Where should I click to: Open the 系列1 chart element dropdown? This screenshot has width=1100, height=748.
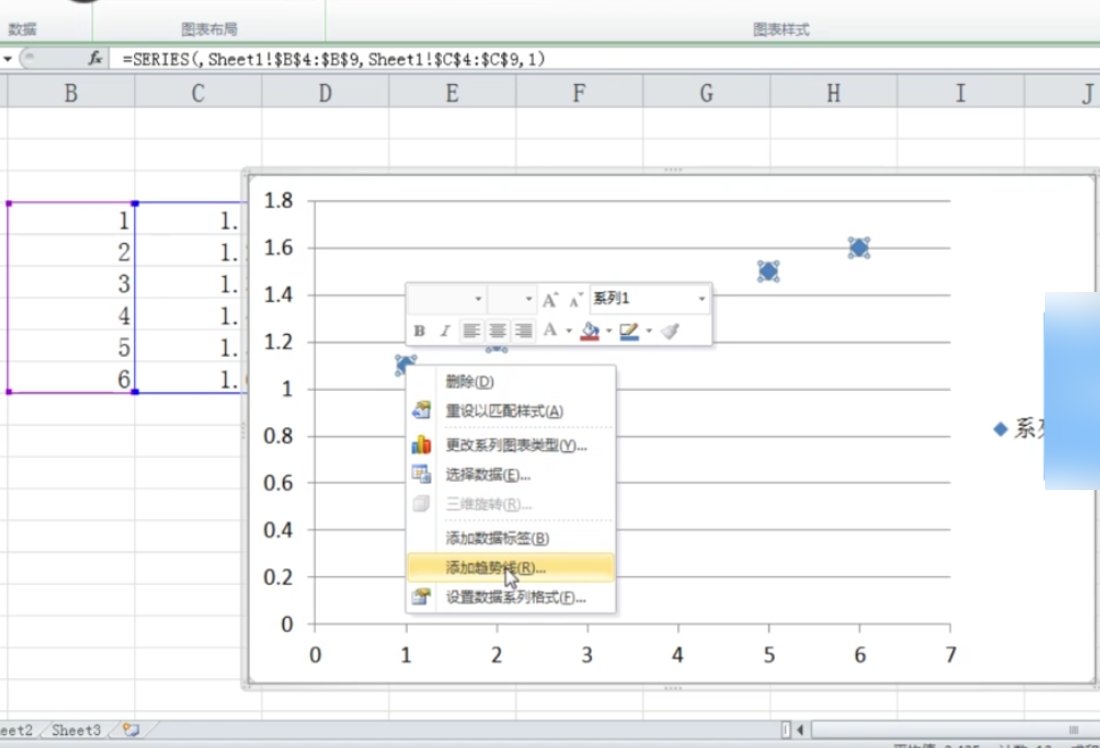click(701, 298)
